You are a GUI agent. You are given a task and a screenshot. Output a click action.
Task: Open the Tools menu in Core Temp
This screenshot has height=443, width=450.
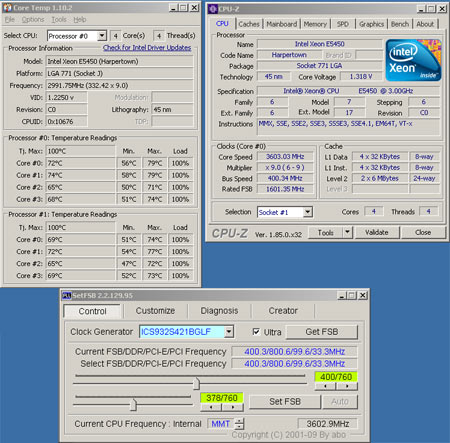click(x=59, y=20)
